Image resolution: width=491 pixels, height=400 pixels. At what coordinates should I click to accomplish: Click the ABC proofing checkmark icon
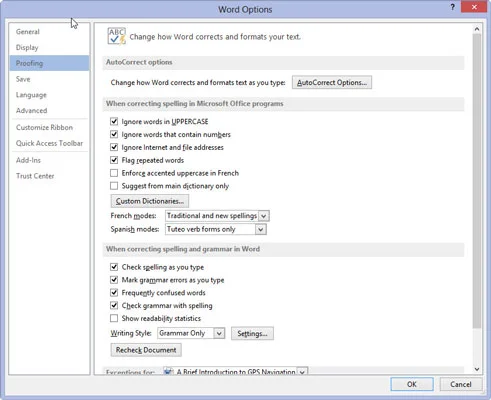coord(116,36)
